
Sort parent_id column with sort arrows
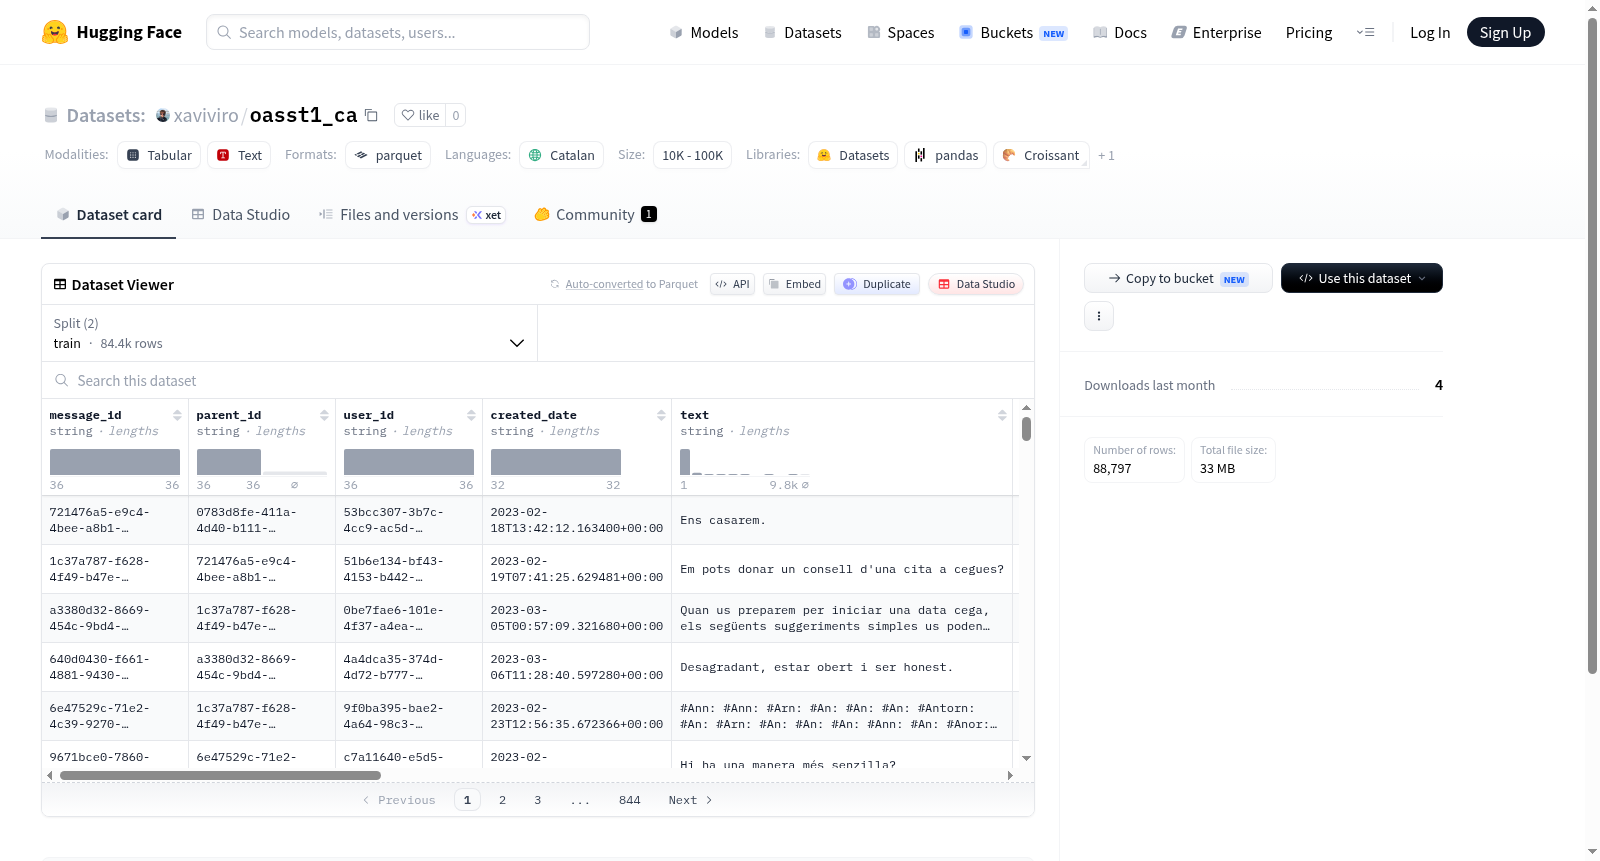324,415
